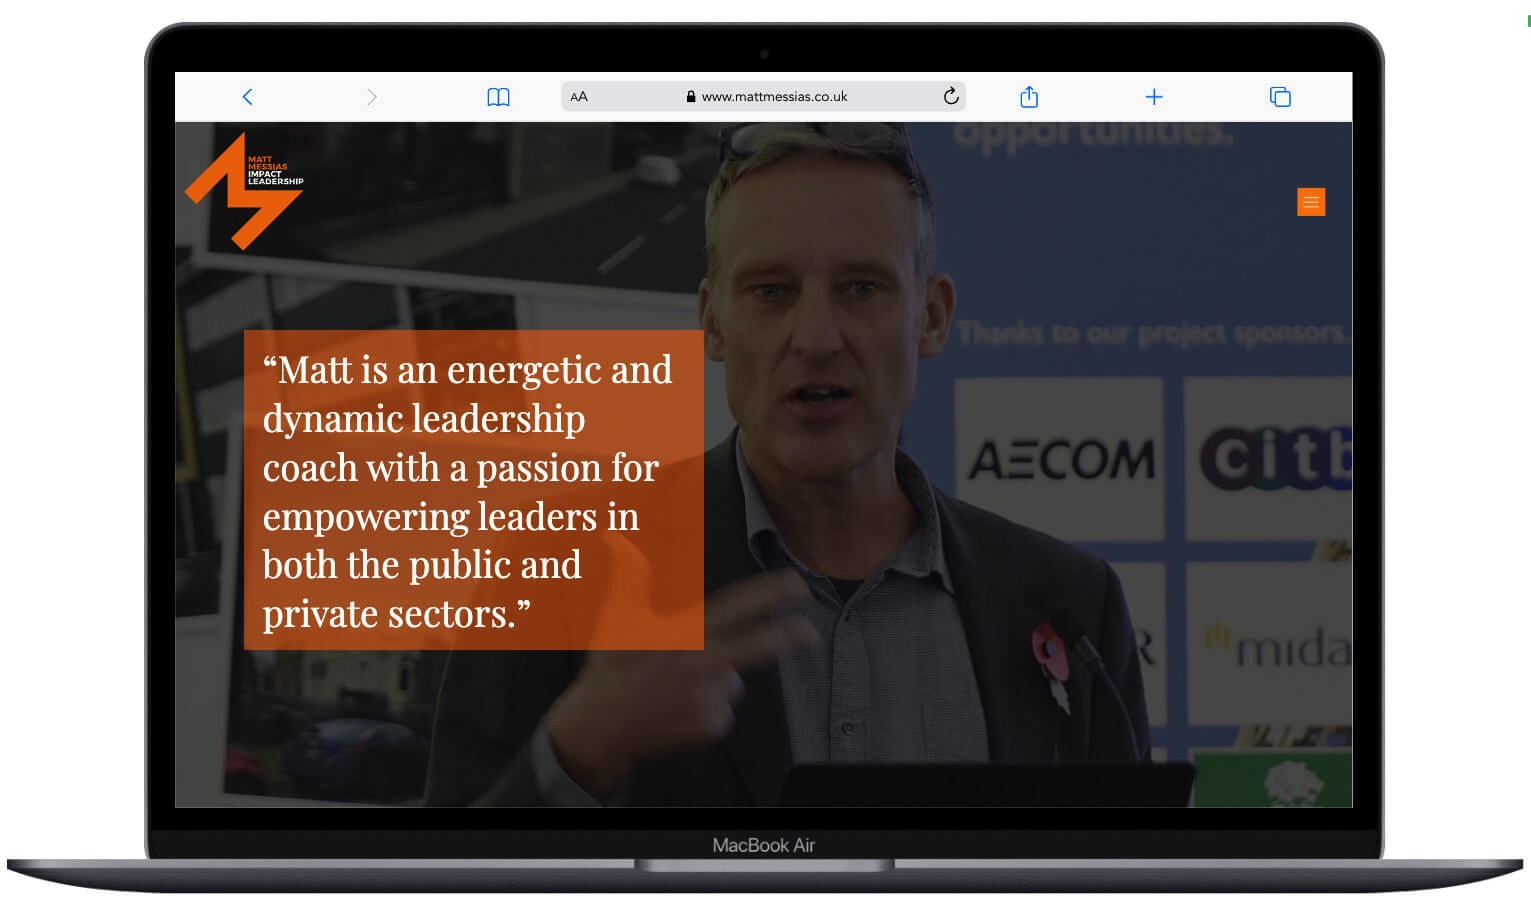Go back to the previous page
Viewport: 1531px width, 905px height.
(247, 97)
